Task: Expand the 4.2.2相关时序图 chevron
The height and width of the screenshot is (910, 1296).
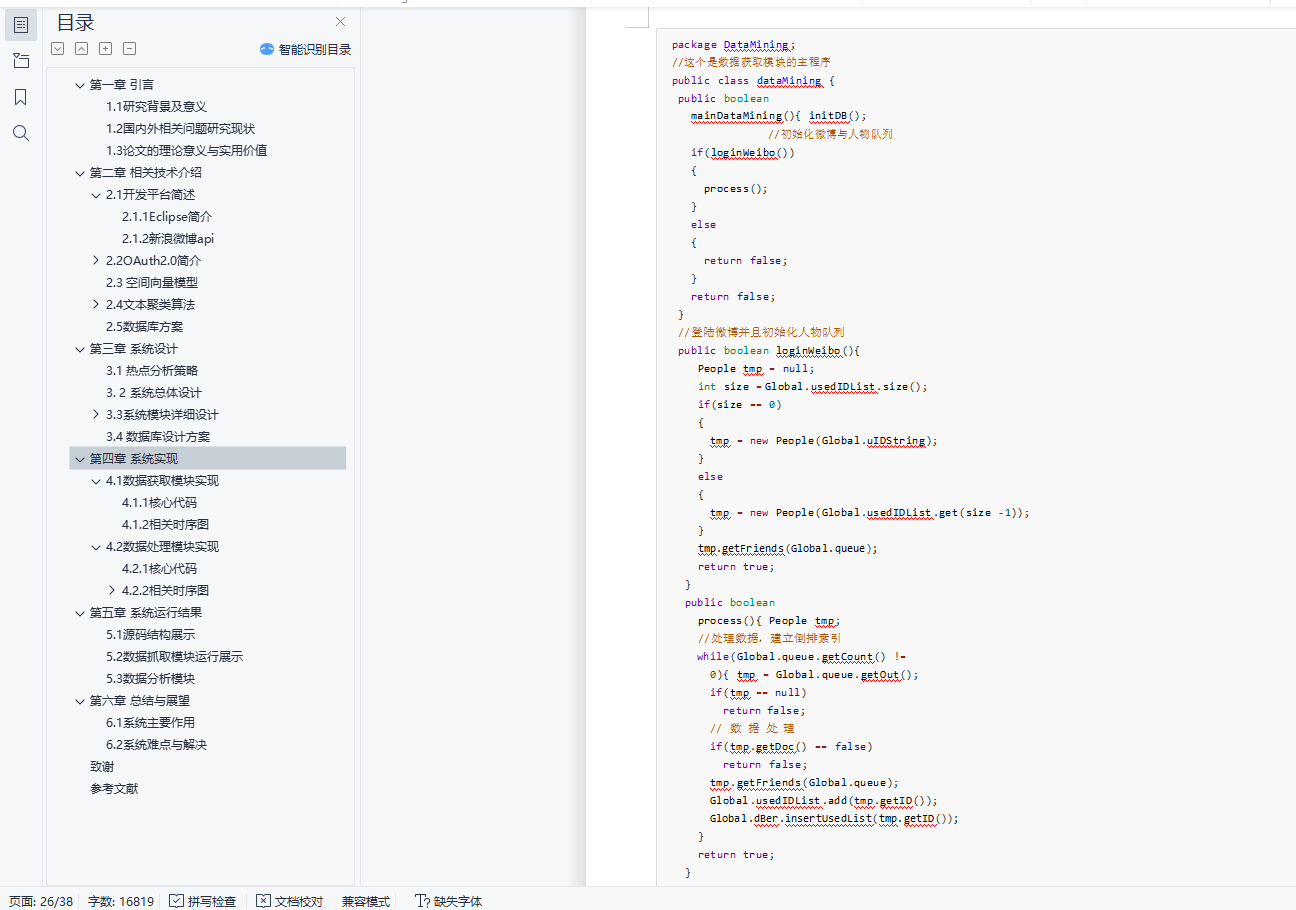Action: [112, 591]
